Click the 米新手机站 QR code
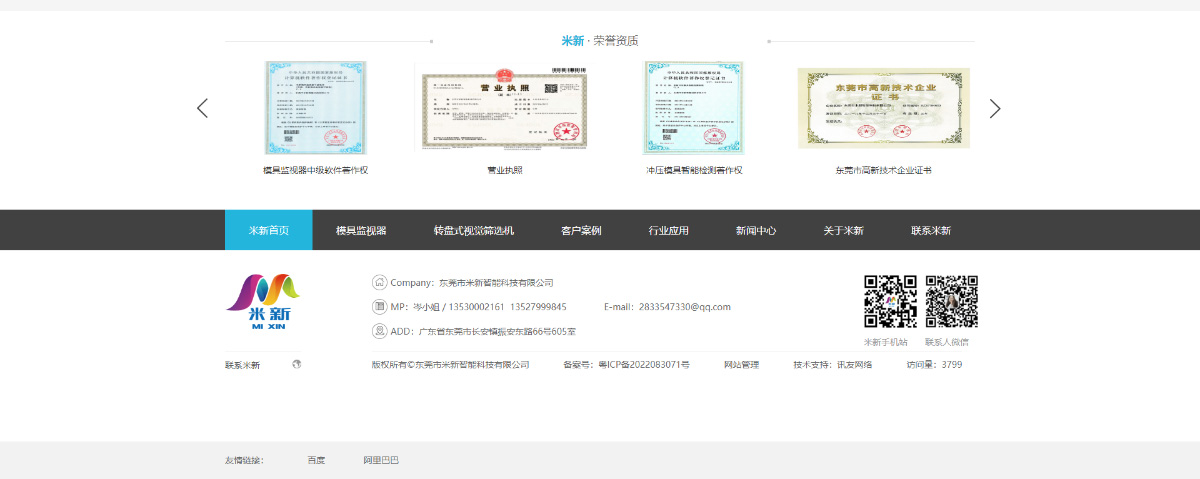 click(890, 302)
